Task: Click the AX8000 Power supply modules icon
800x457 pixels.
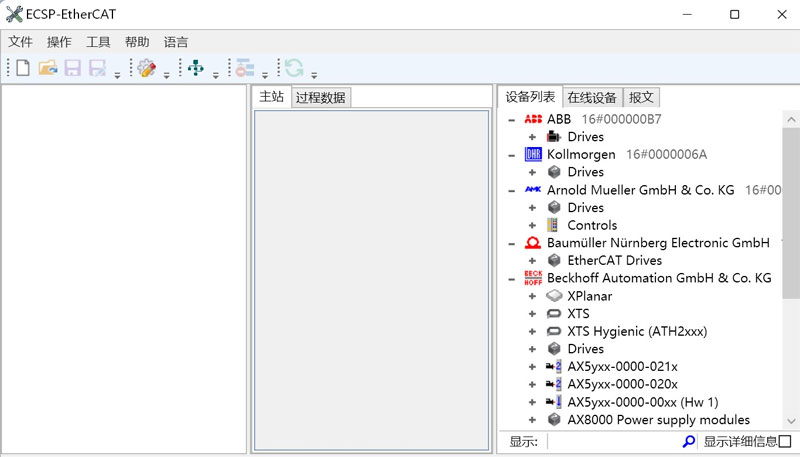Action: (554, 419)
